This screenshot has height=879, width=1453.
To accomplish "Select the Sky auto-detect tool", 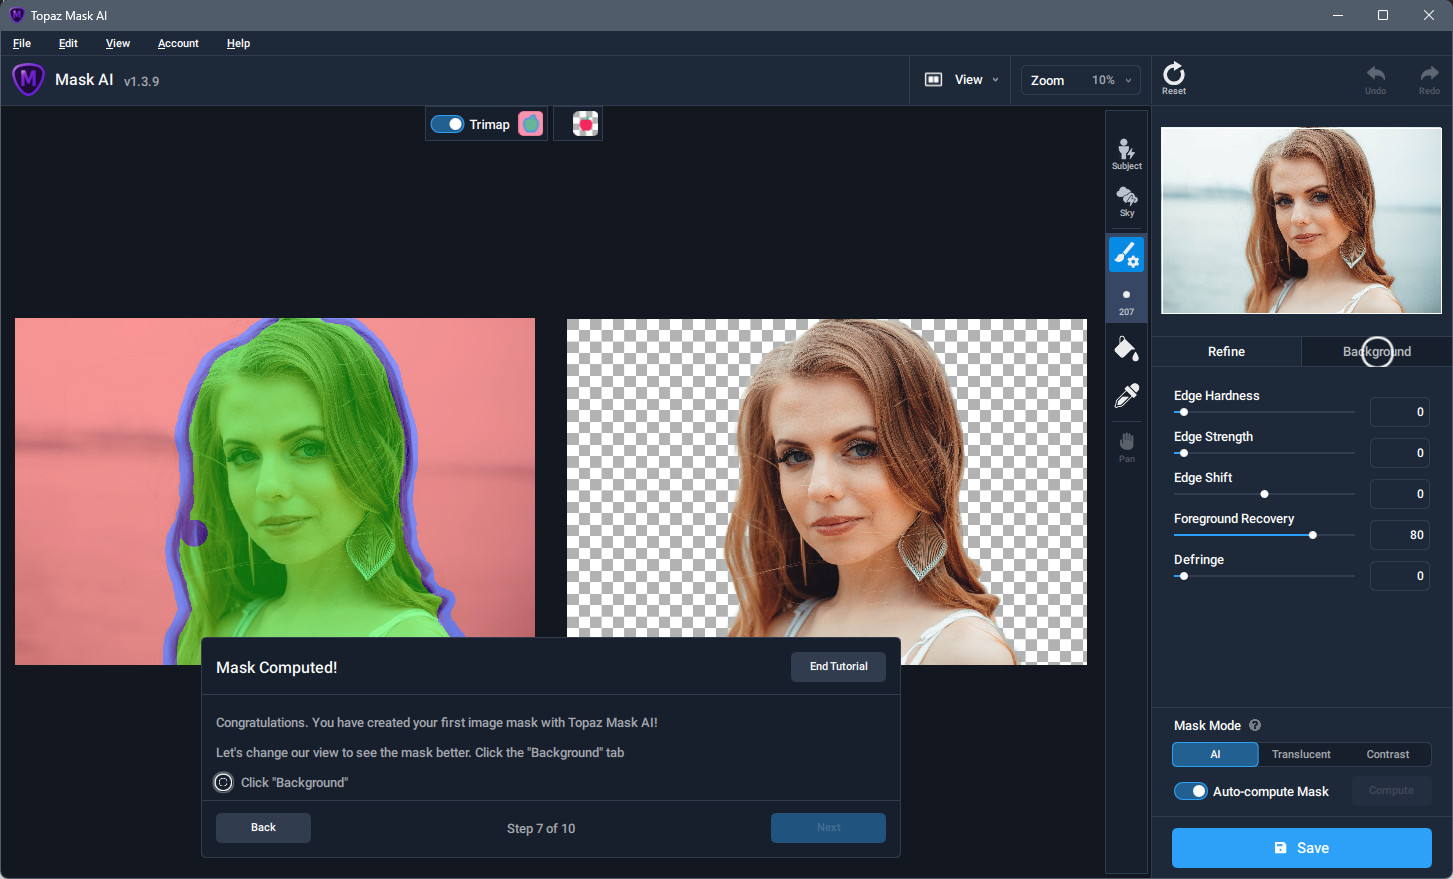I will pyautogui.click(x=1126, y=202).
